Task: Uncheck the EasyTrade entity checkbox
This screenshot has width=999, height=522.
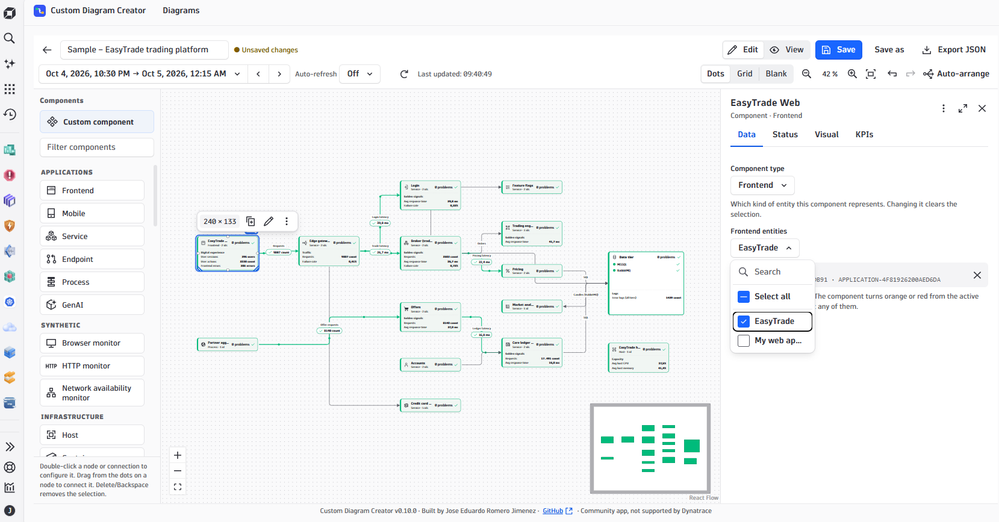Action: pos(744,321)
